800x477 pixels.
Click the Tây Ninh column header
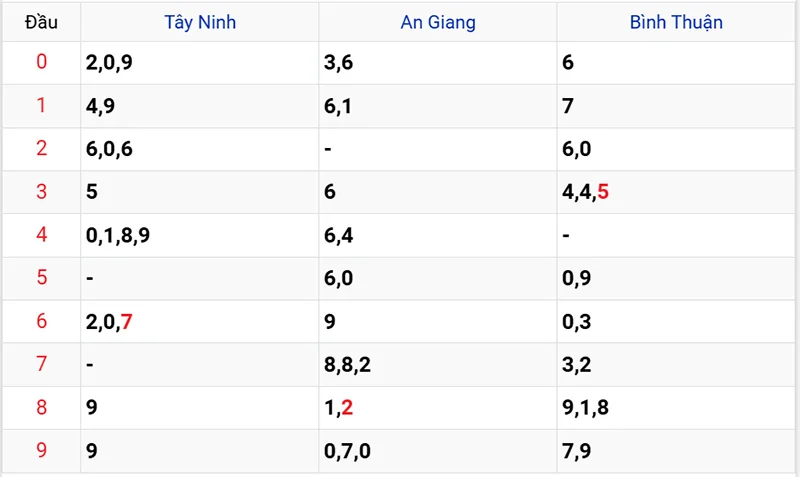click(x=200, y=22)
